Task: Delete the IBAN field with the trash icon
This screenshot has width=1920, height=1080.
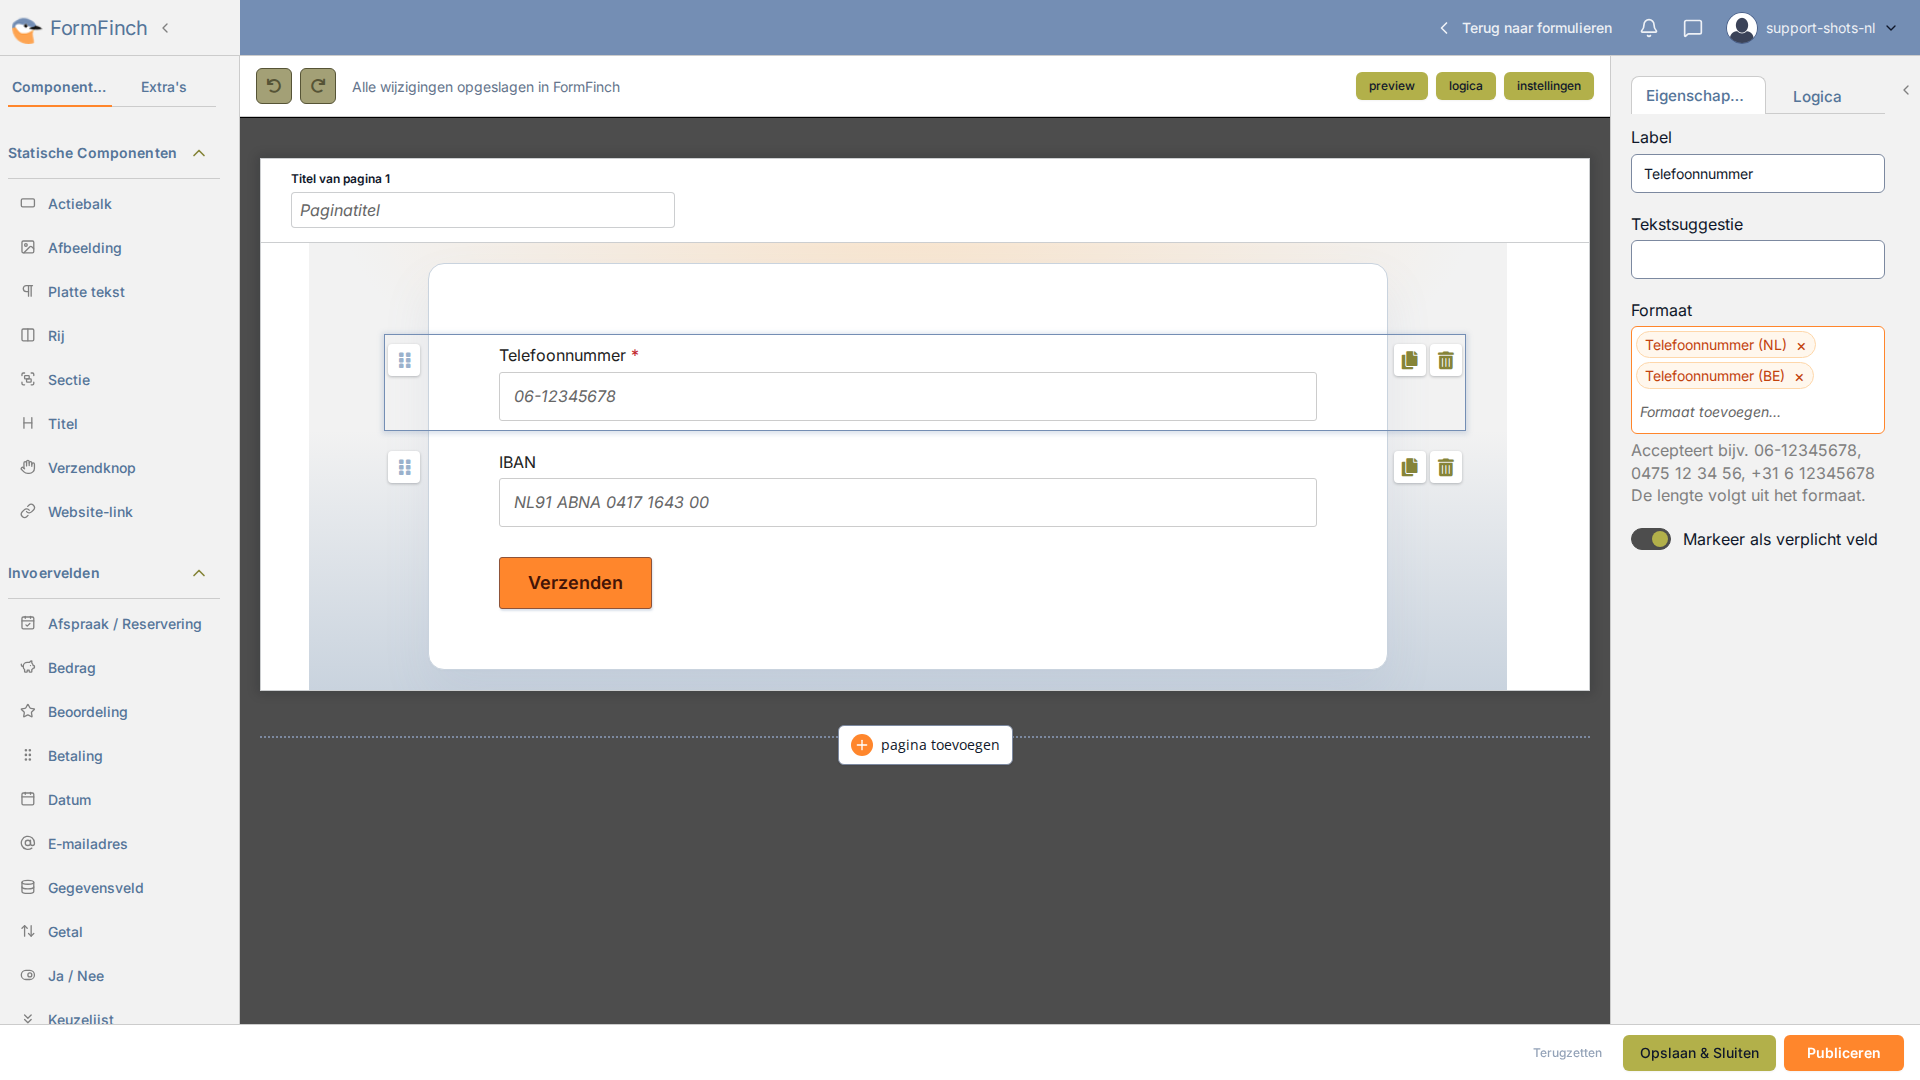Action: click(x=1446, y=467)
